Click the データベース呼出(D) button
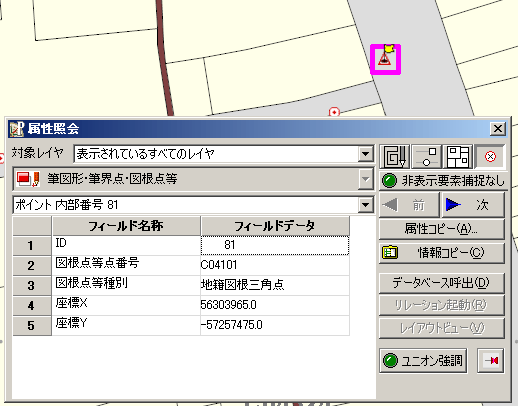The width and height of the screenshot is (518, 406). (x=442, y=283)
